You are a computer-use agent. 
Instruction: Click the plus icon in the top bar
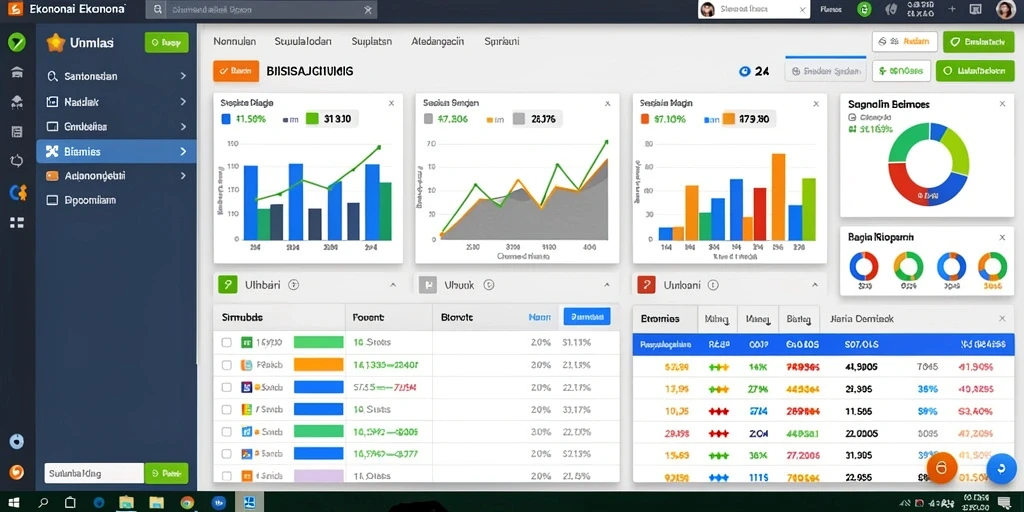tap(952, 9)
